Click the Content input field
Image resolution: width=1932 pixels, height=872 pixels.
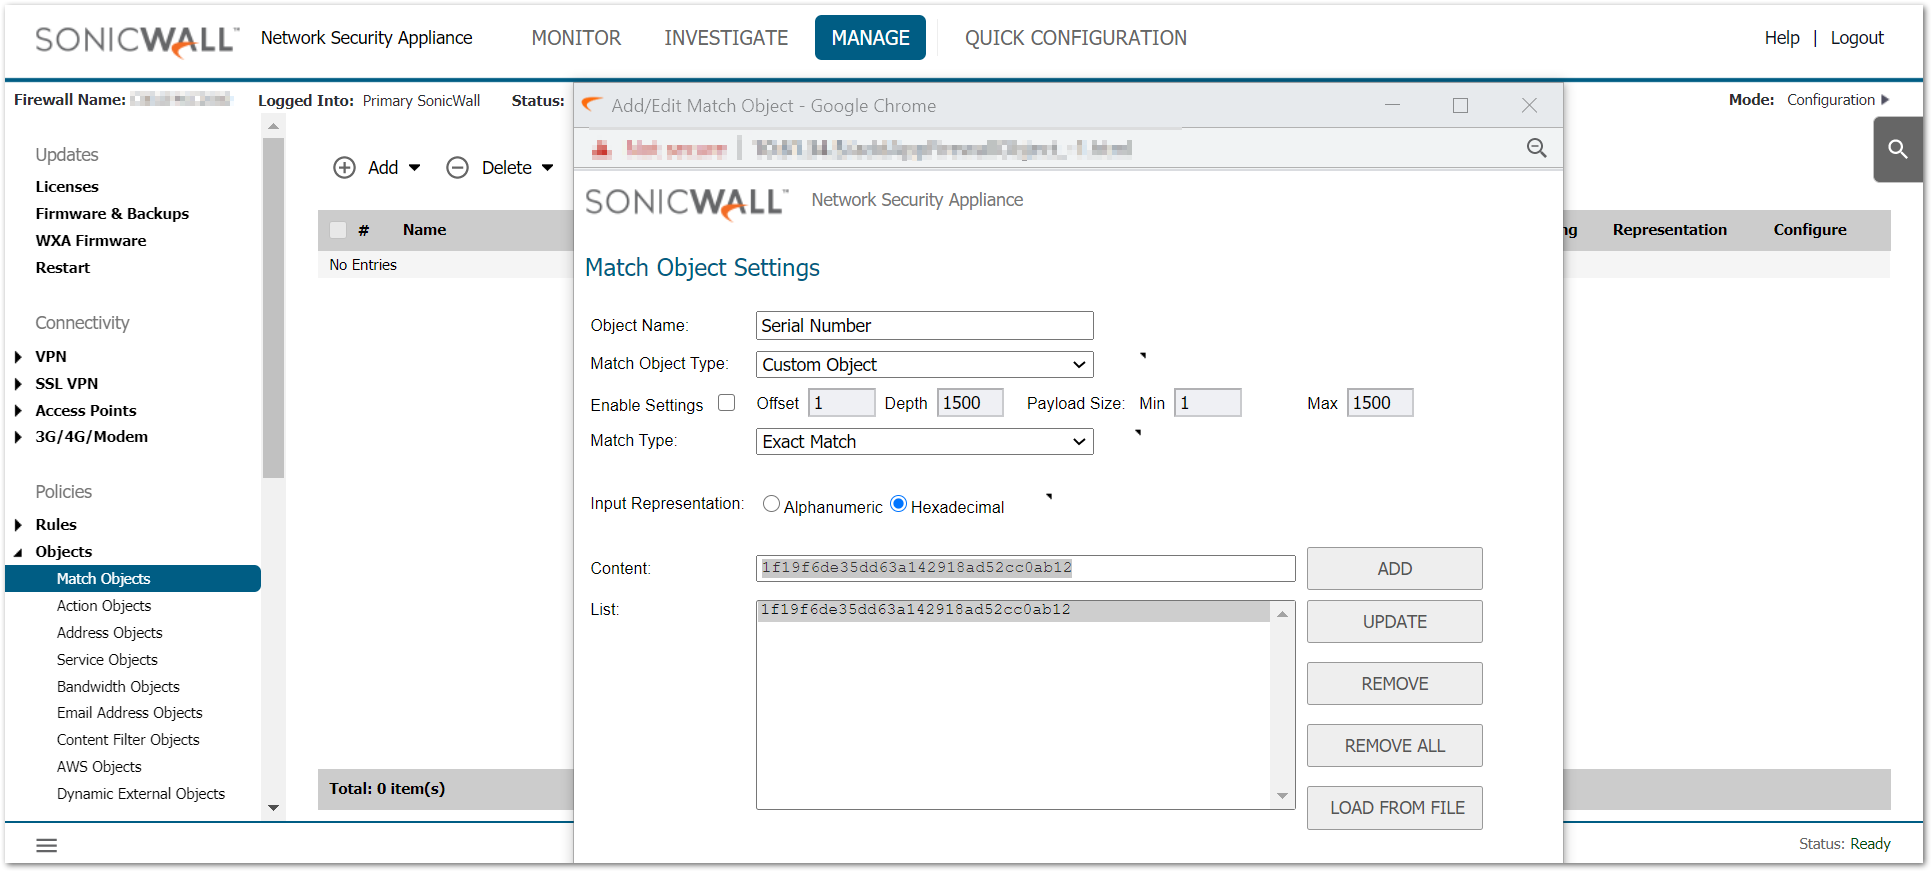click(1025, 568)
